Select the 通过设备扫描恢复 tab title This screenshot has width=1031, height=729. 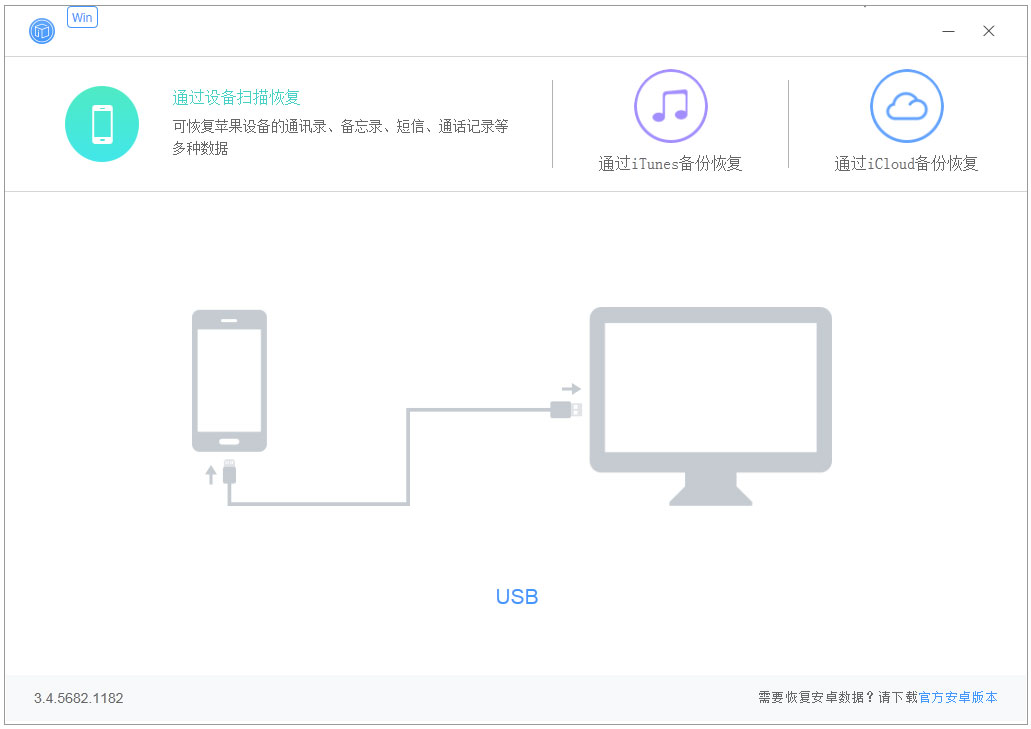pyautogui.click(x=236, y=98)
